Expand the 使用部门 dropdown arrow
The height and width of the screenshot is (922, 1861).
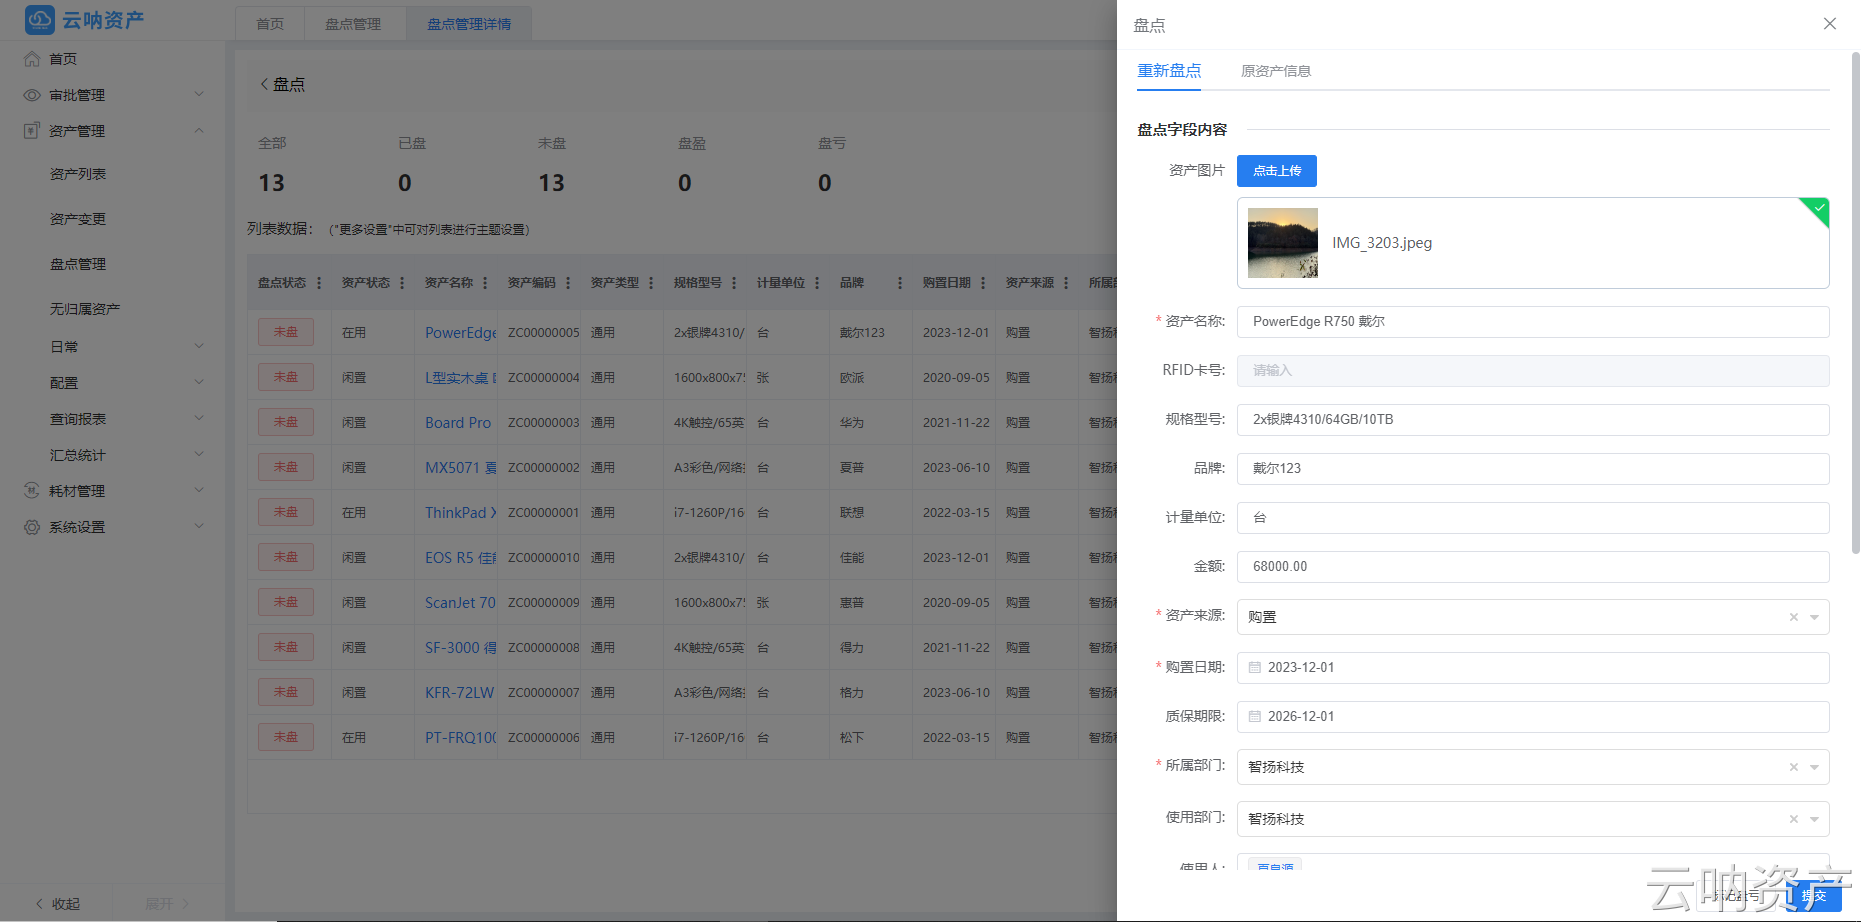pyautogui.click(x=1814, y=819)
